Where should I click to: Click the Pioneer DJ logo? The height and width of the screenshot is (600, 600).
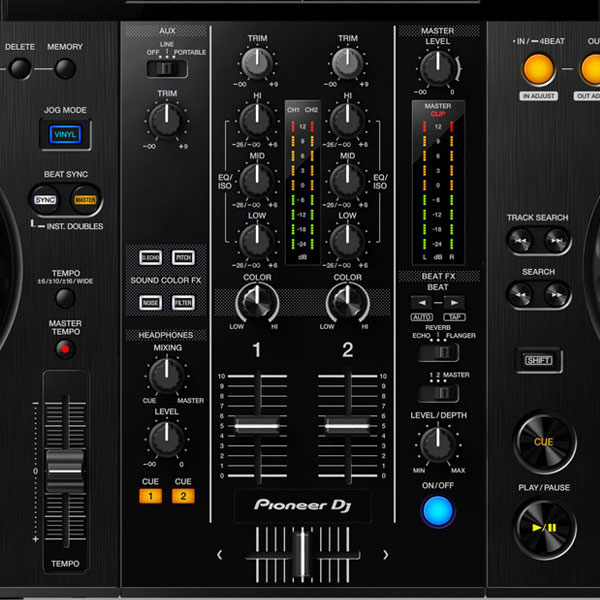(x=302, y=505)
